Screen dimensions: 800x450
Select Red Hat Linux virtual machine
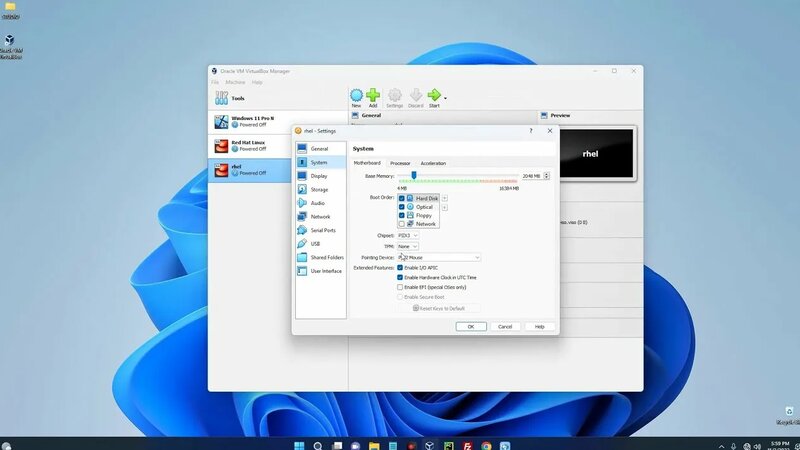tap(250, 146)
